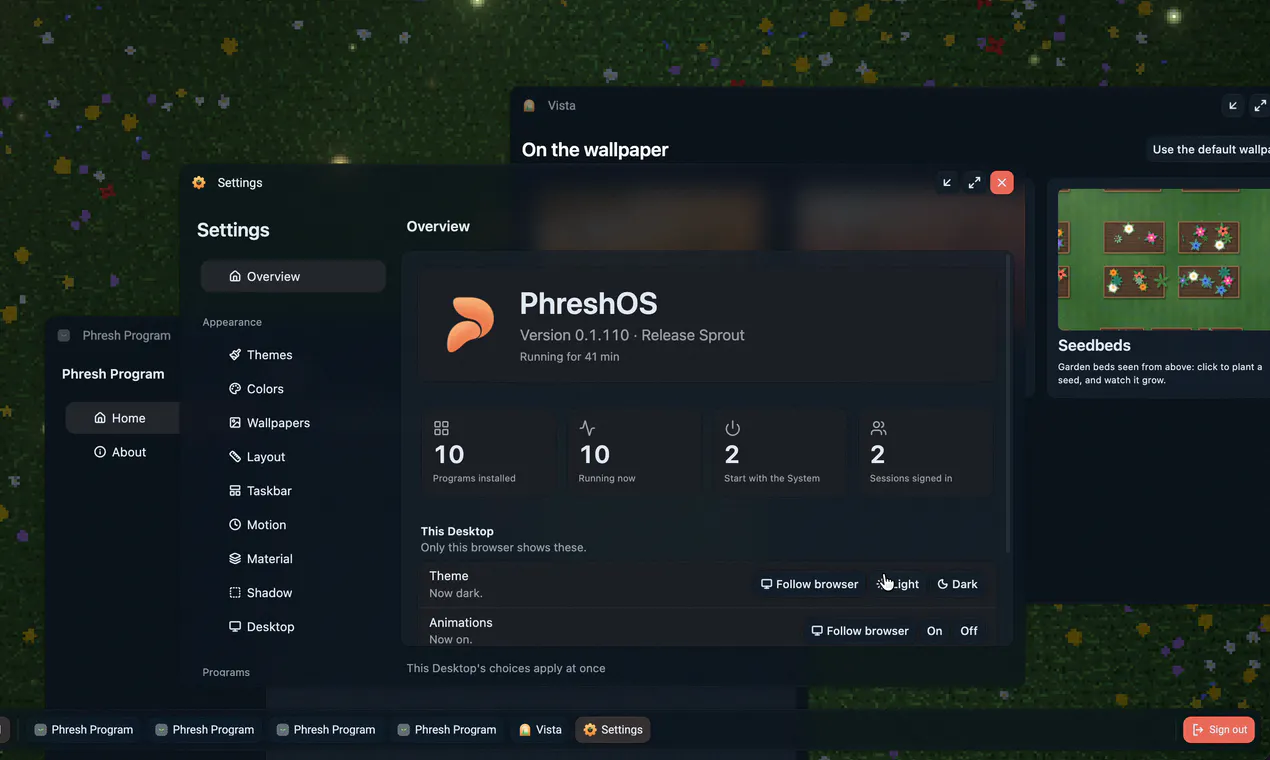The width and height of the screenshot is (1270, 760).
Task: Click the Start with the System power icon
Action: pos(732,428)
